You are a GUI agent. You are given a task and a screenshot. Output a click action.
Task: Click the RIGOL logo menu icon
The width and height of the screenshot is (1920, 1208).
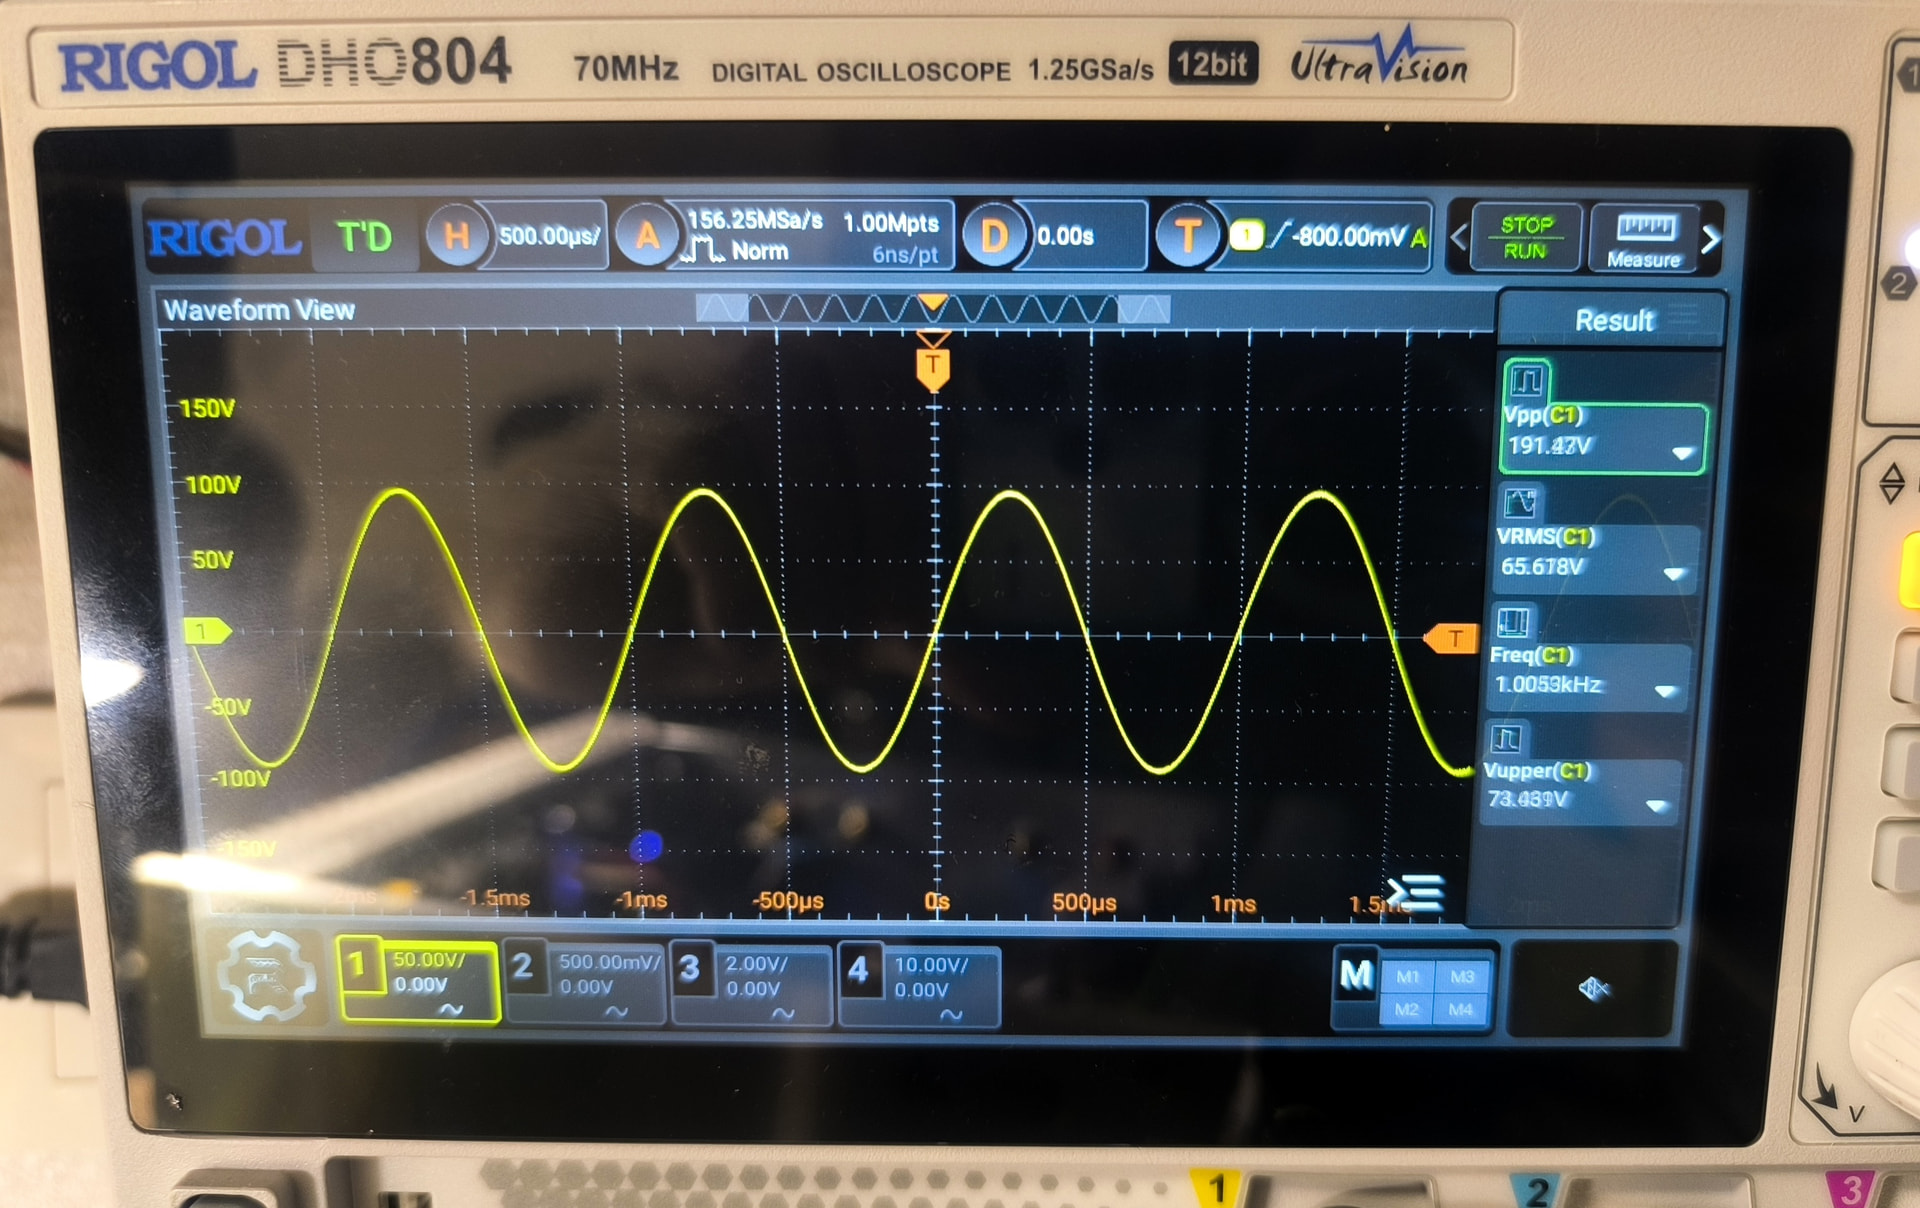225,238
